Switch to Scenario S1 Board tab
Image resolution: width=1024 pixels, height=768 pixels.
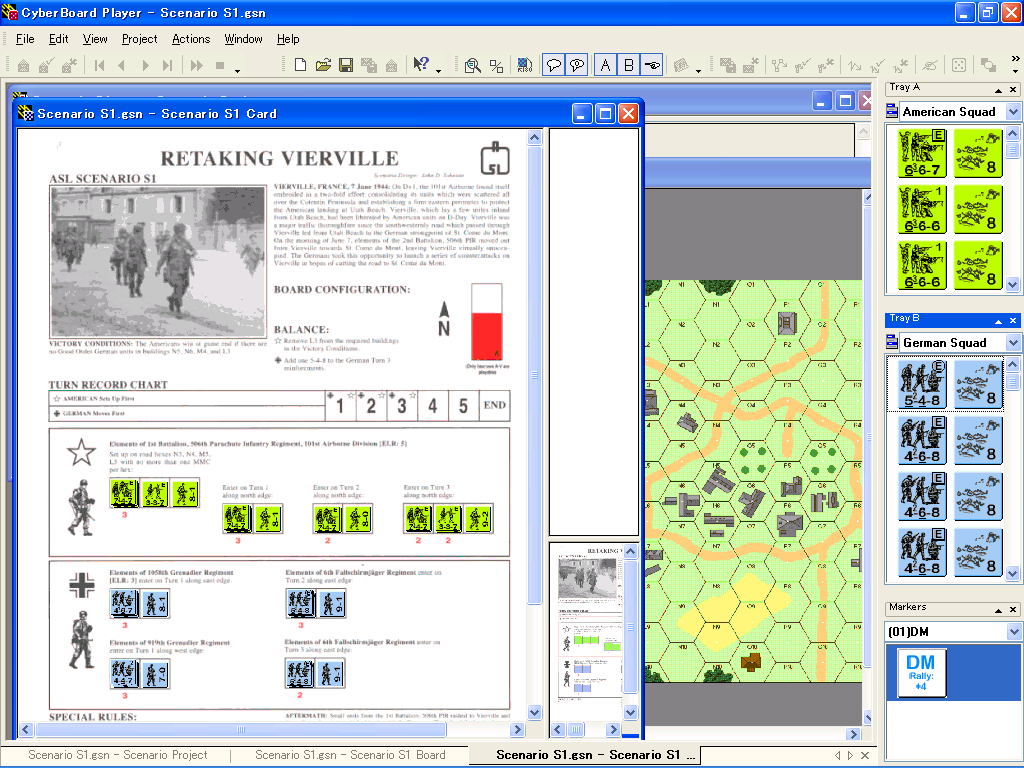350,755
